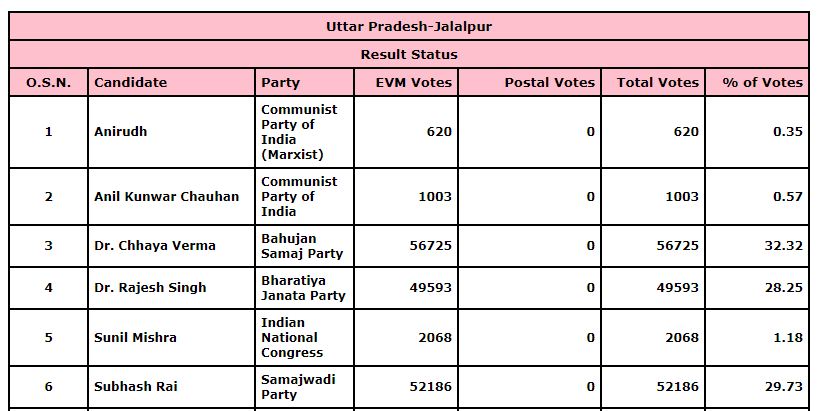Select the Candidate column header
Viewport: 828px width, 411px height.
[x=130, y=82]
